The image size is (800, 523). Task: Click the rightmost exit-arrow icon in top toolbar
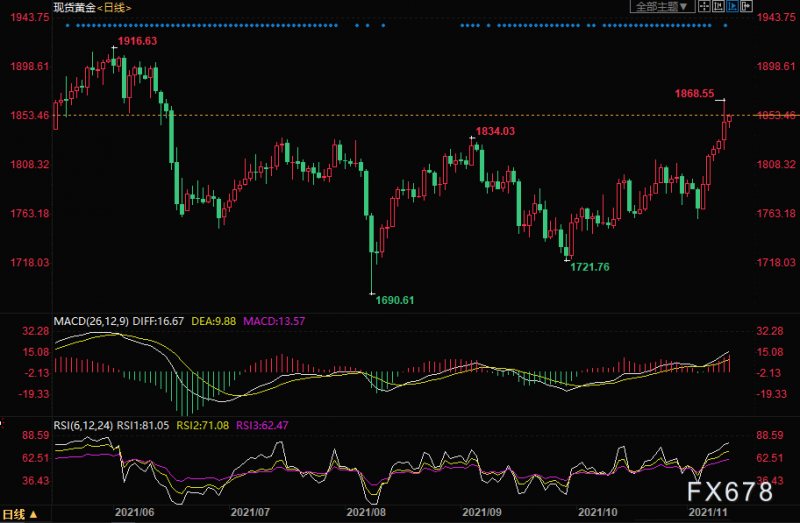click(x=745, y=6)
